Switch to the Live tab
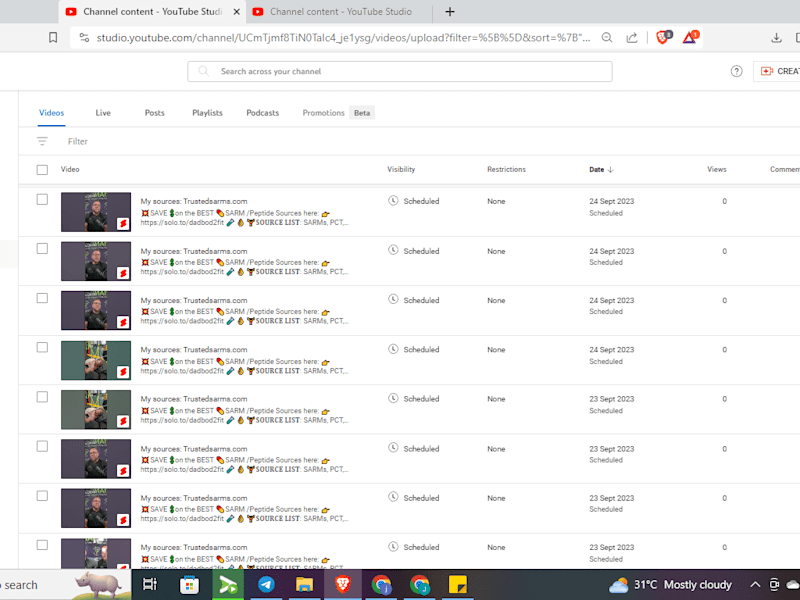800x600 pixels. point(103,113)
